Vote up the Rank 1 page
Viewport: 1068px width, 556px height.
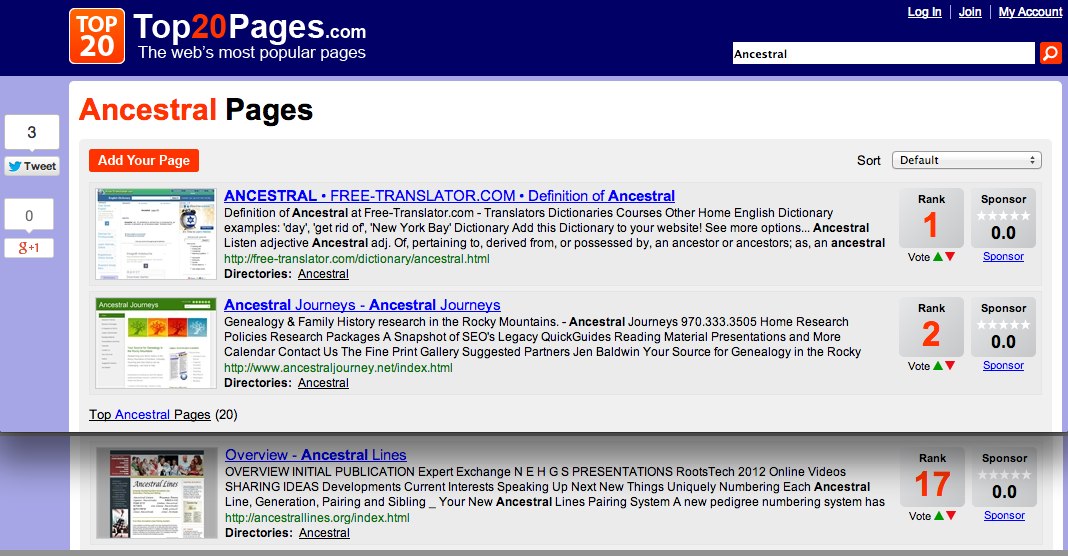tap(938, 257)
